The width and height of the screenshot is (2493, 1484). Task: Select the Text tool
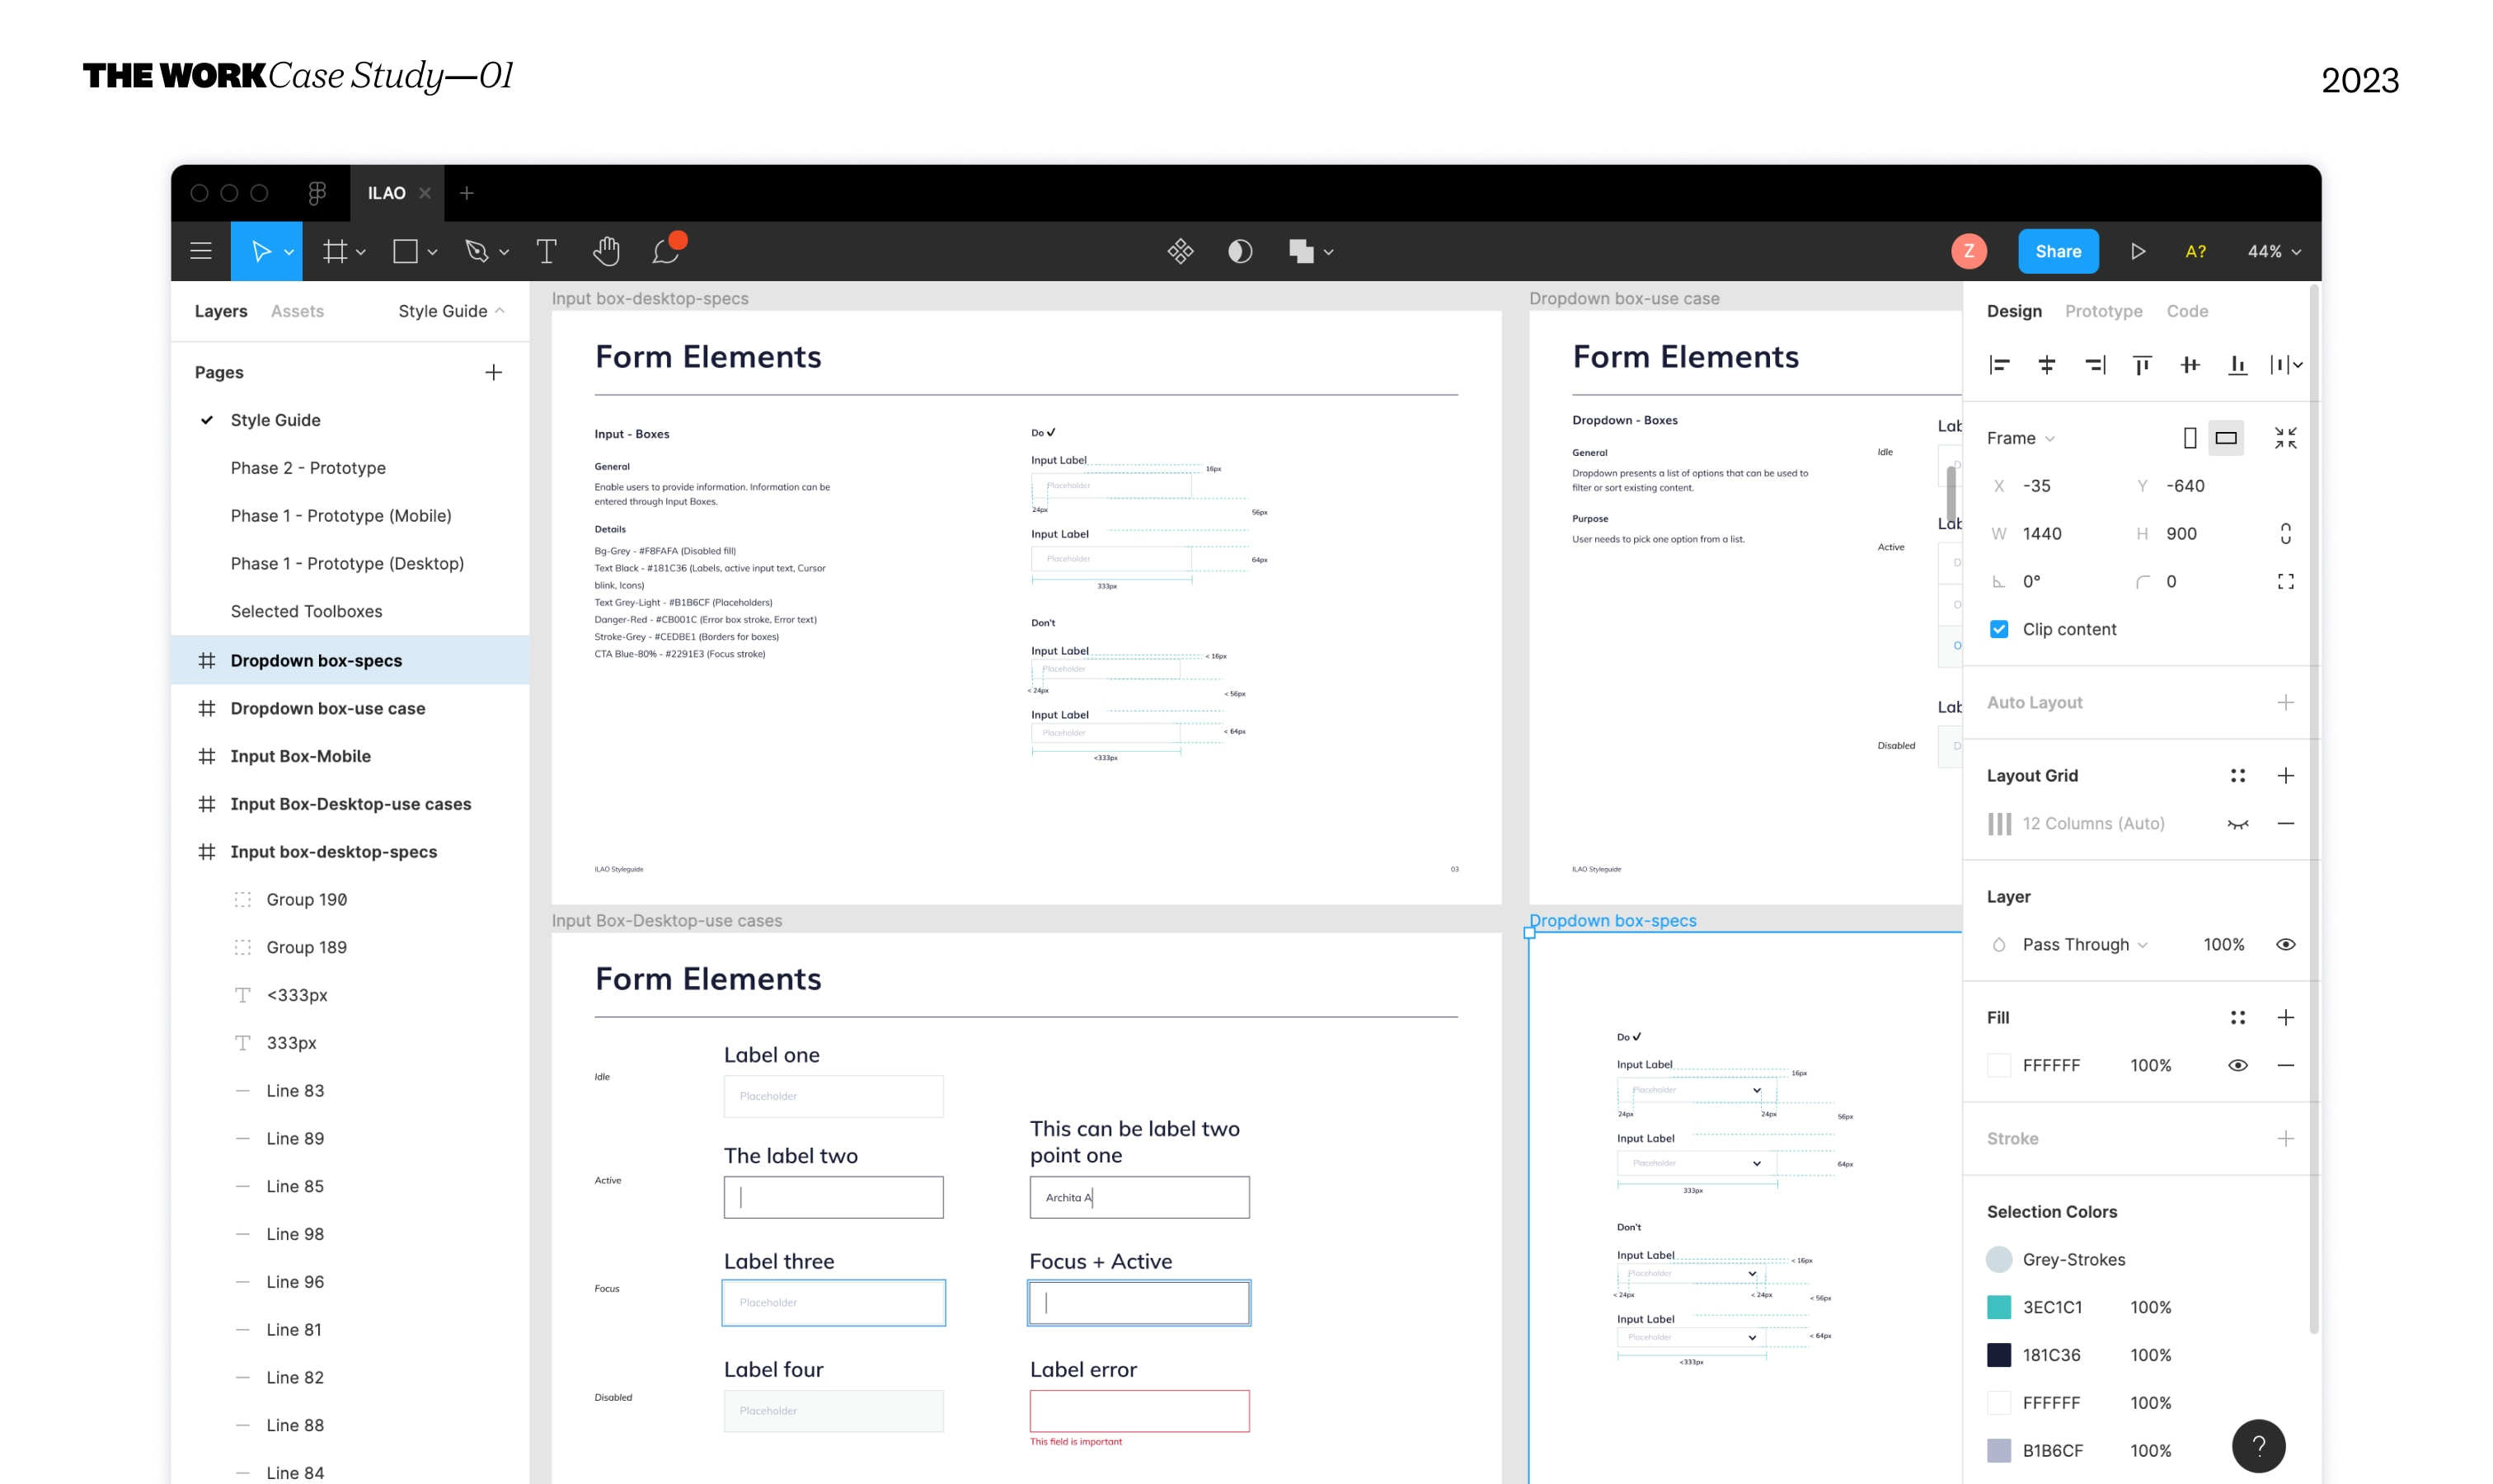coord(546,251)
